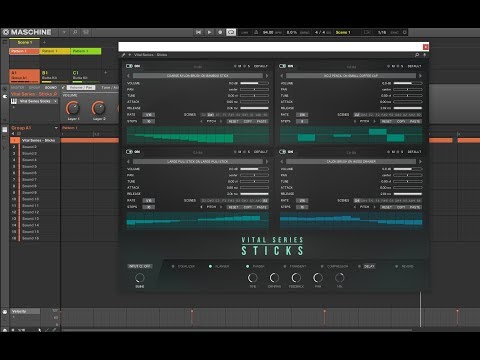The image size is (480, 360).
Task: Switch to the SOUND tab
Action: (51, 88)
